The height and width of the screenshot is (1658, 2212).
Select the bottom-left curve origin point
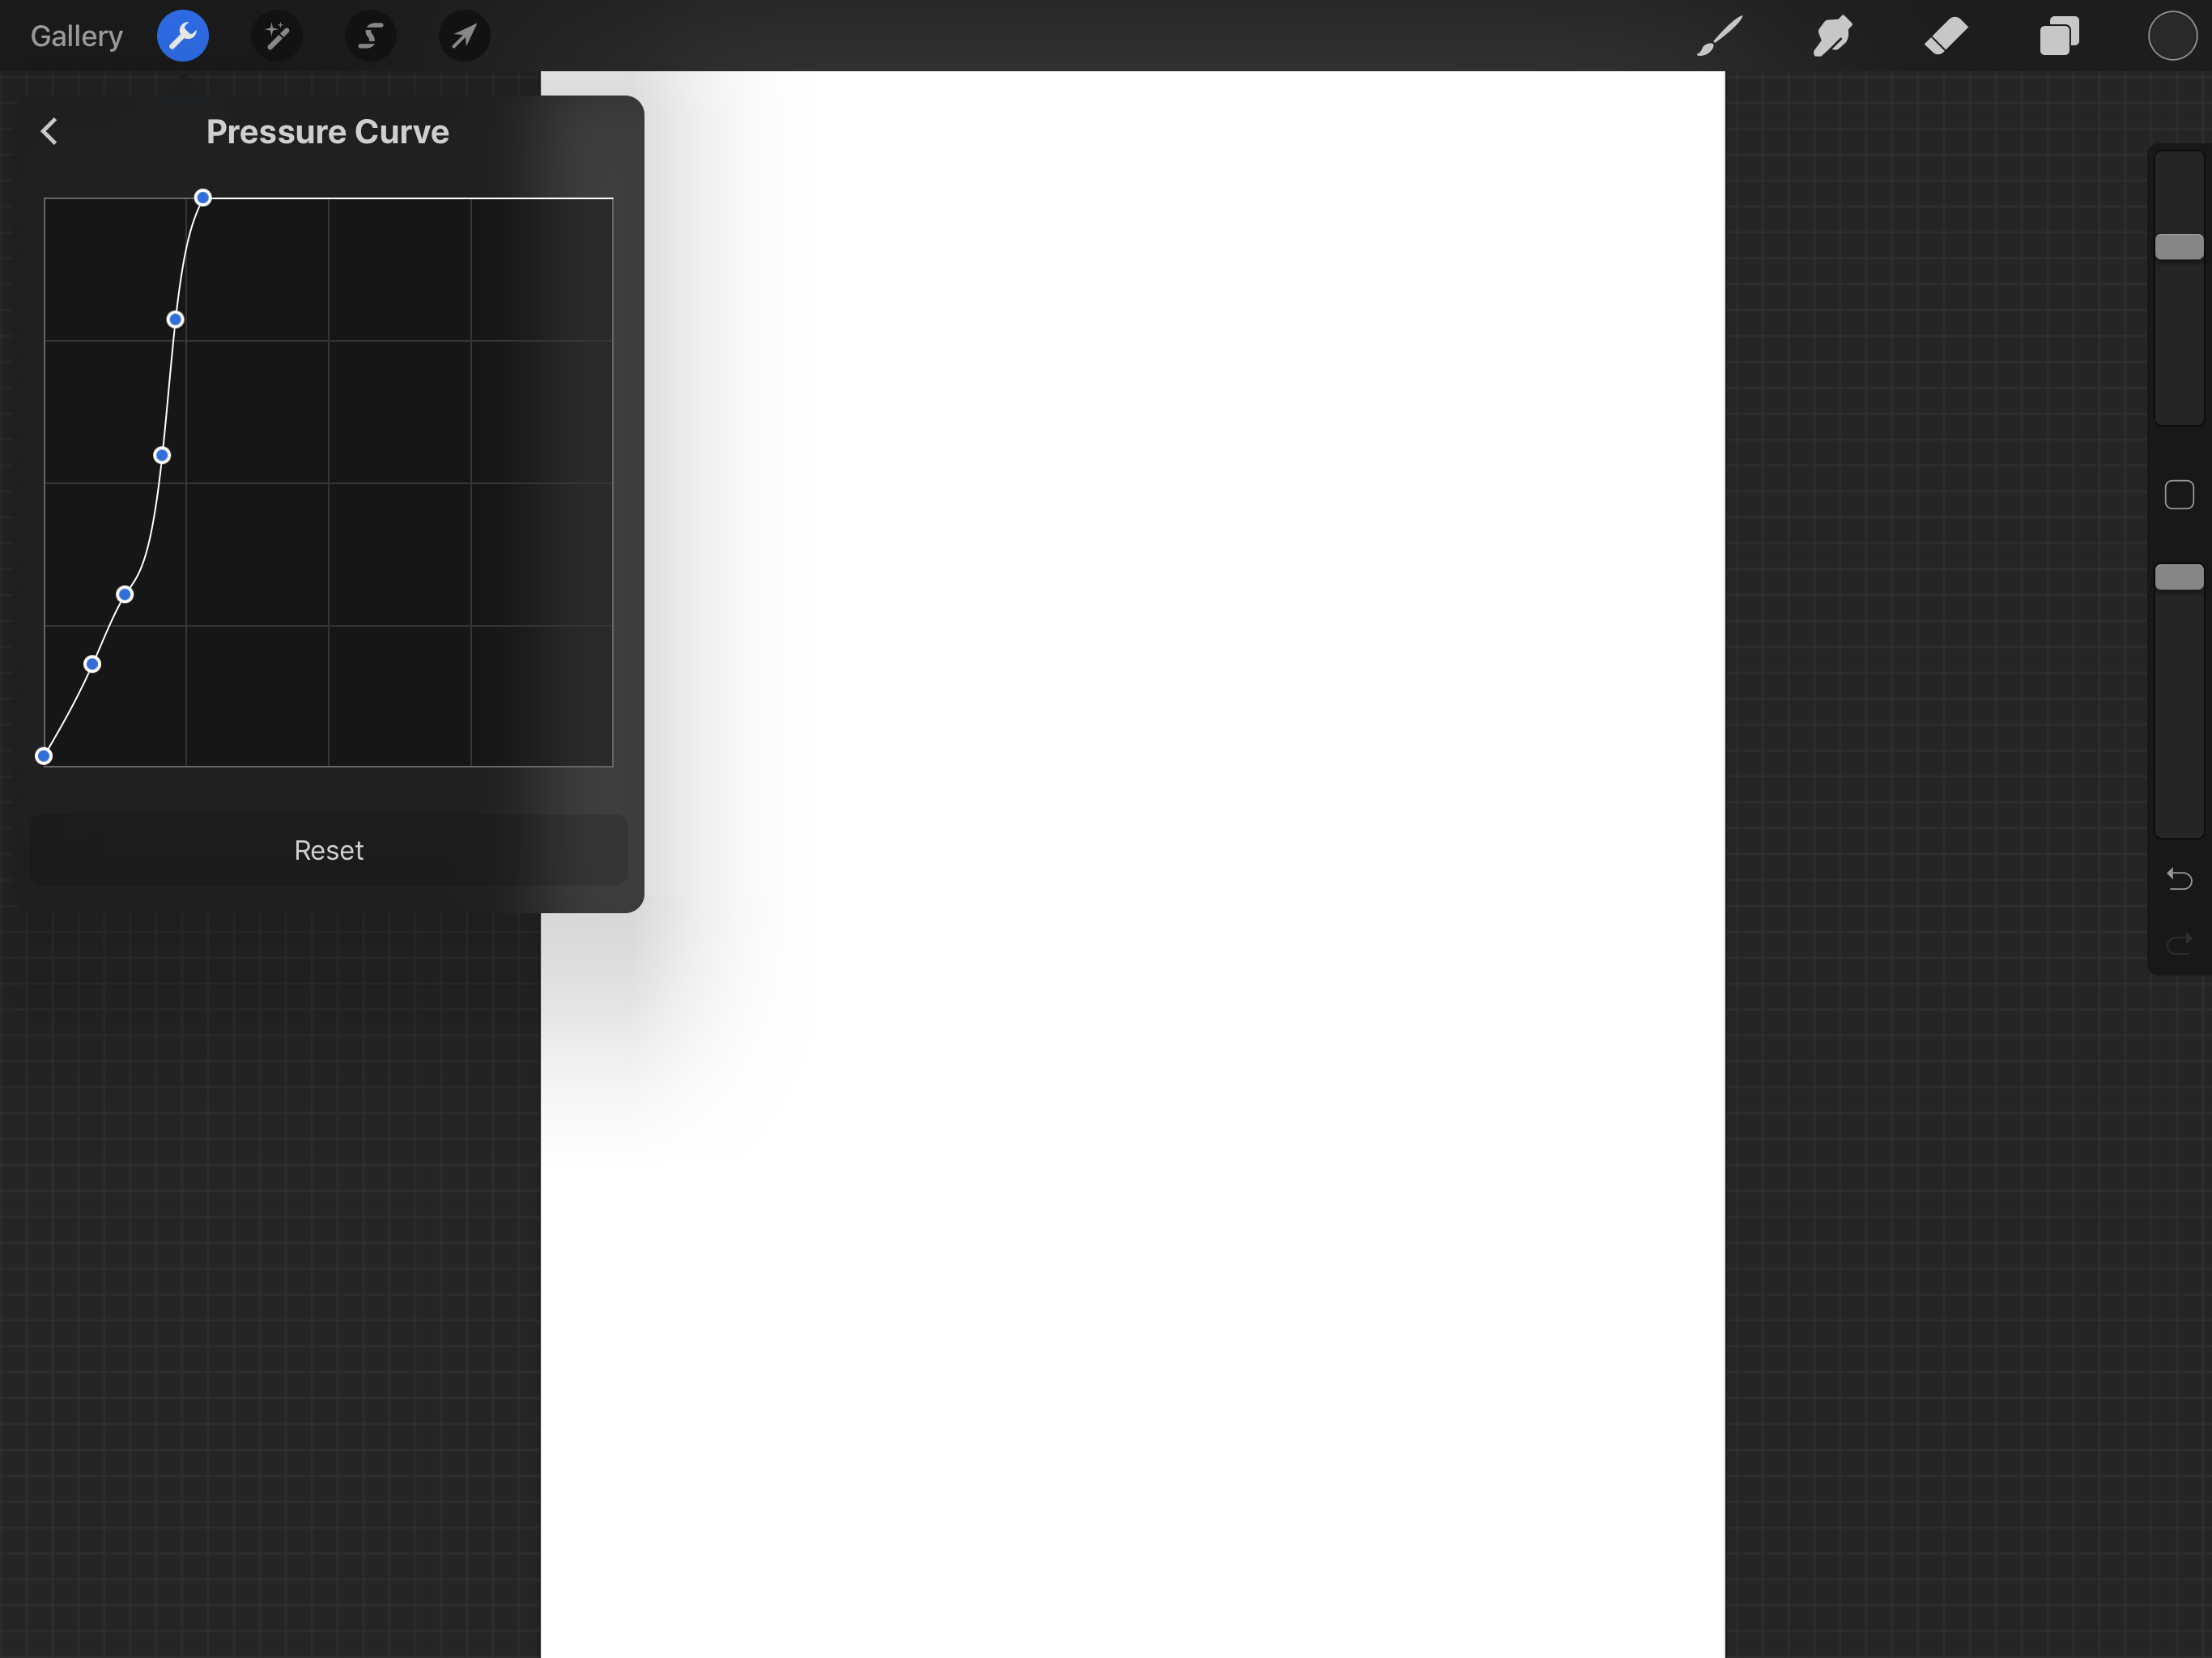[x=44, y=756]
